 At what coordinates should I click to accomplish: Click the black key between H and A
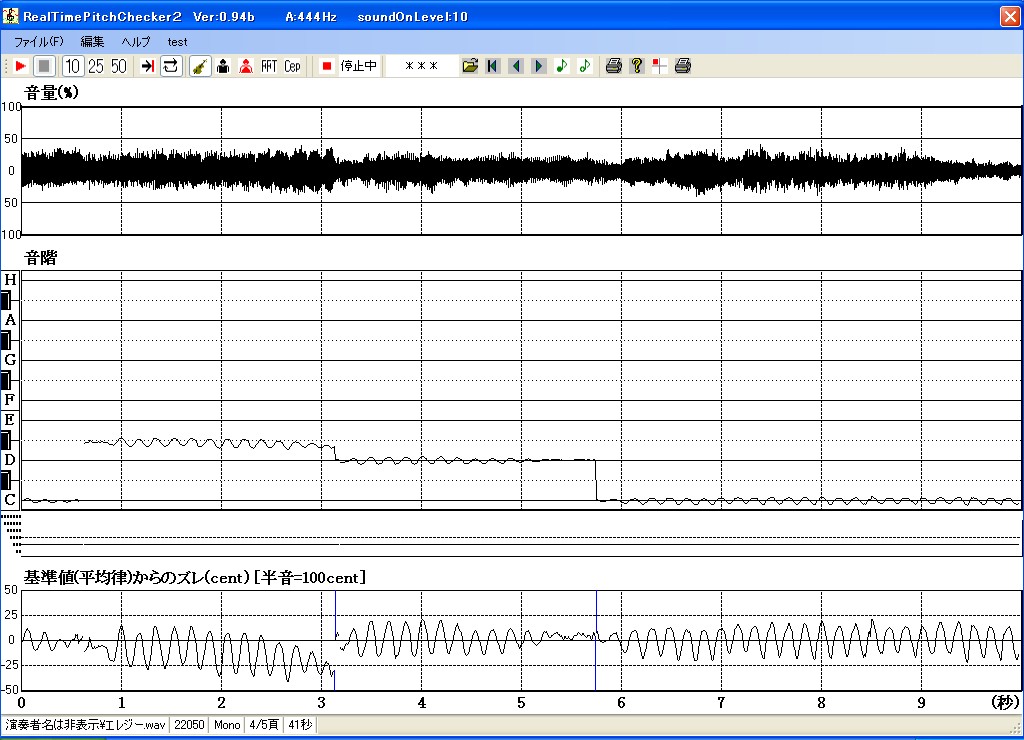click(6, 300)
